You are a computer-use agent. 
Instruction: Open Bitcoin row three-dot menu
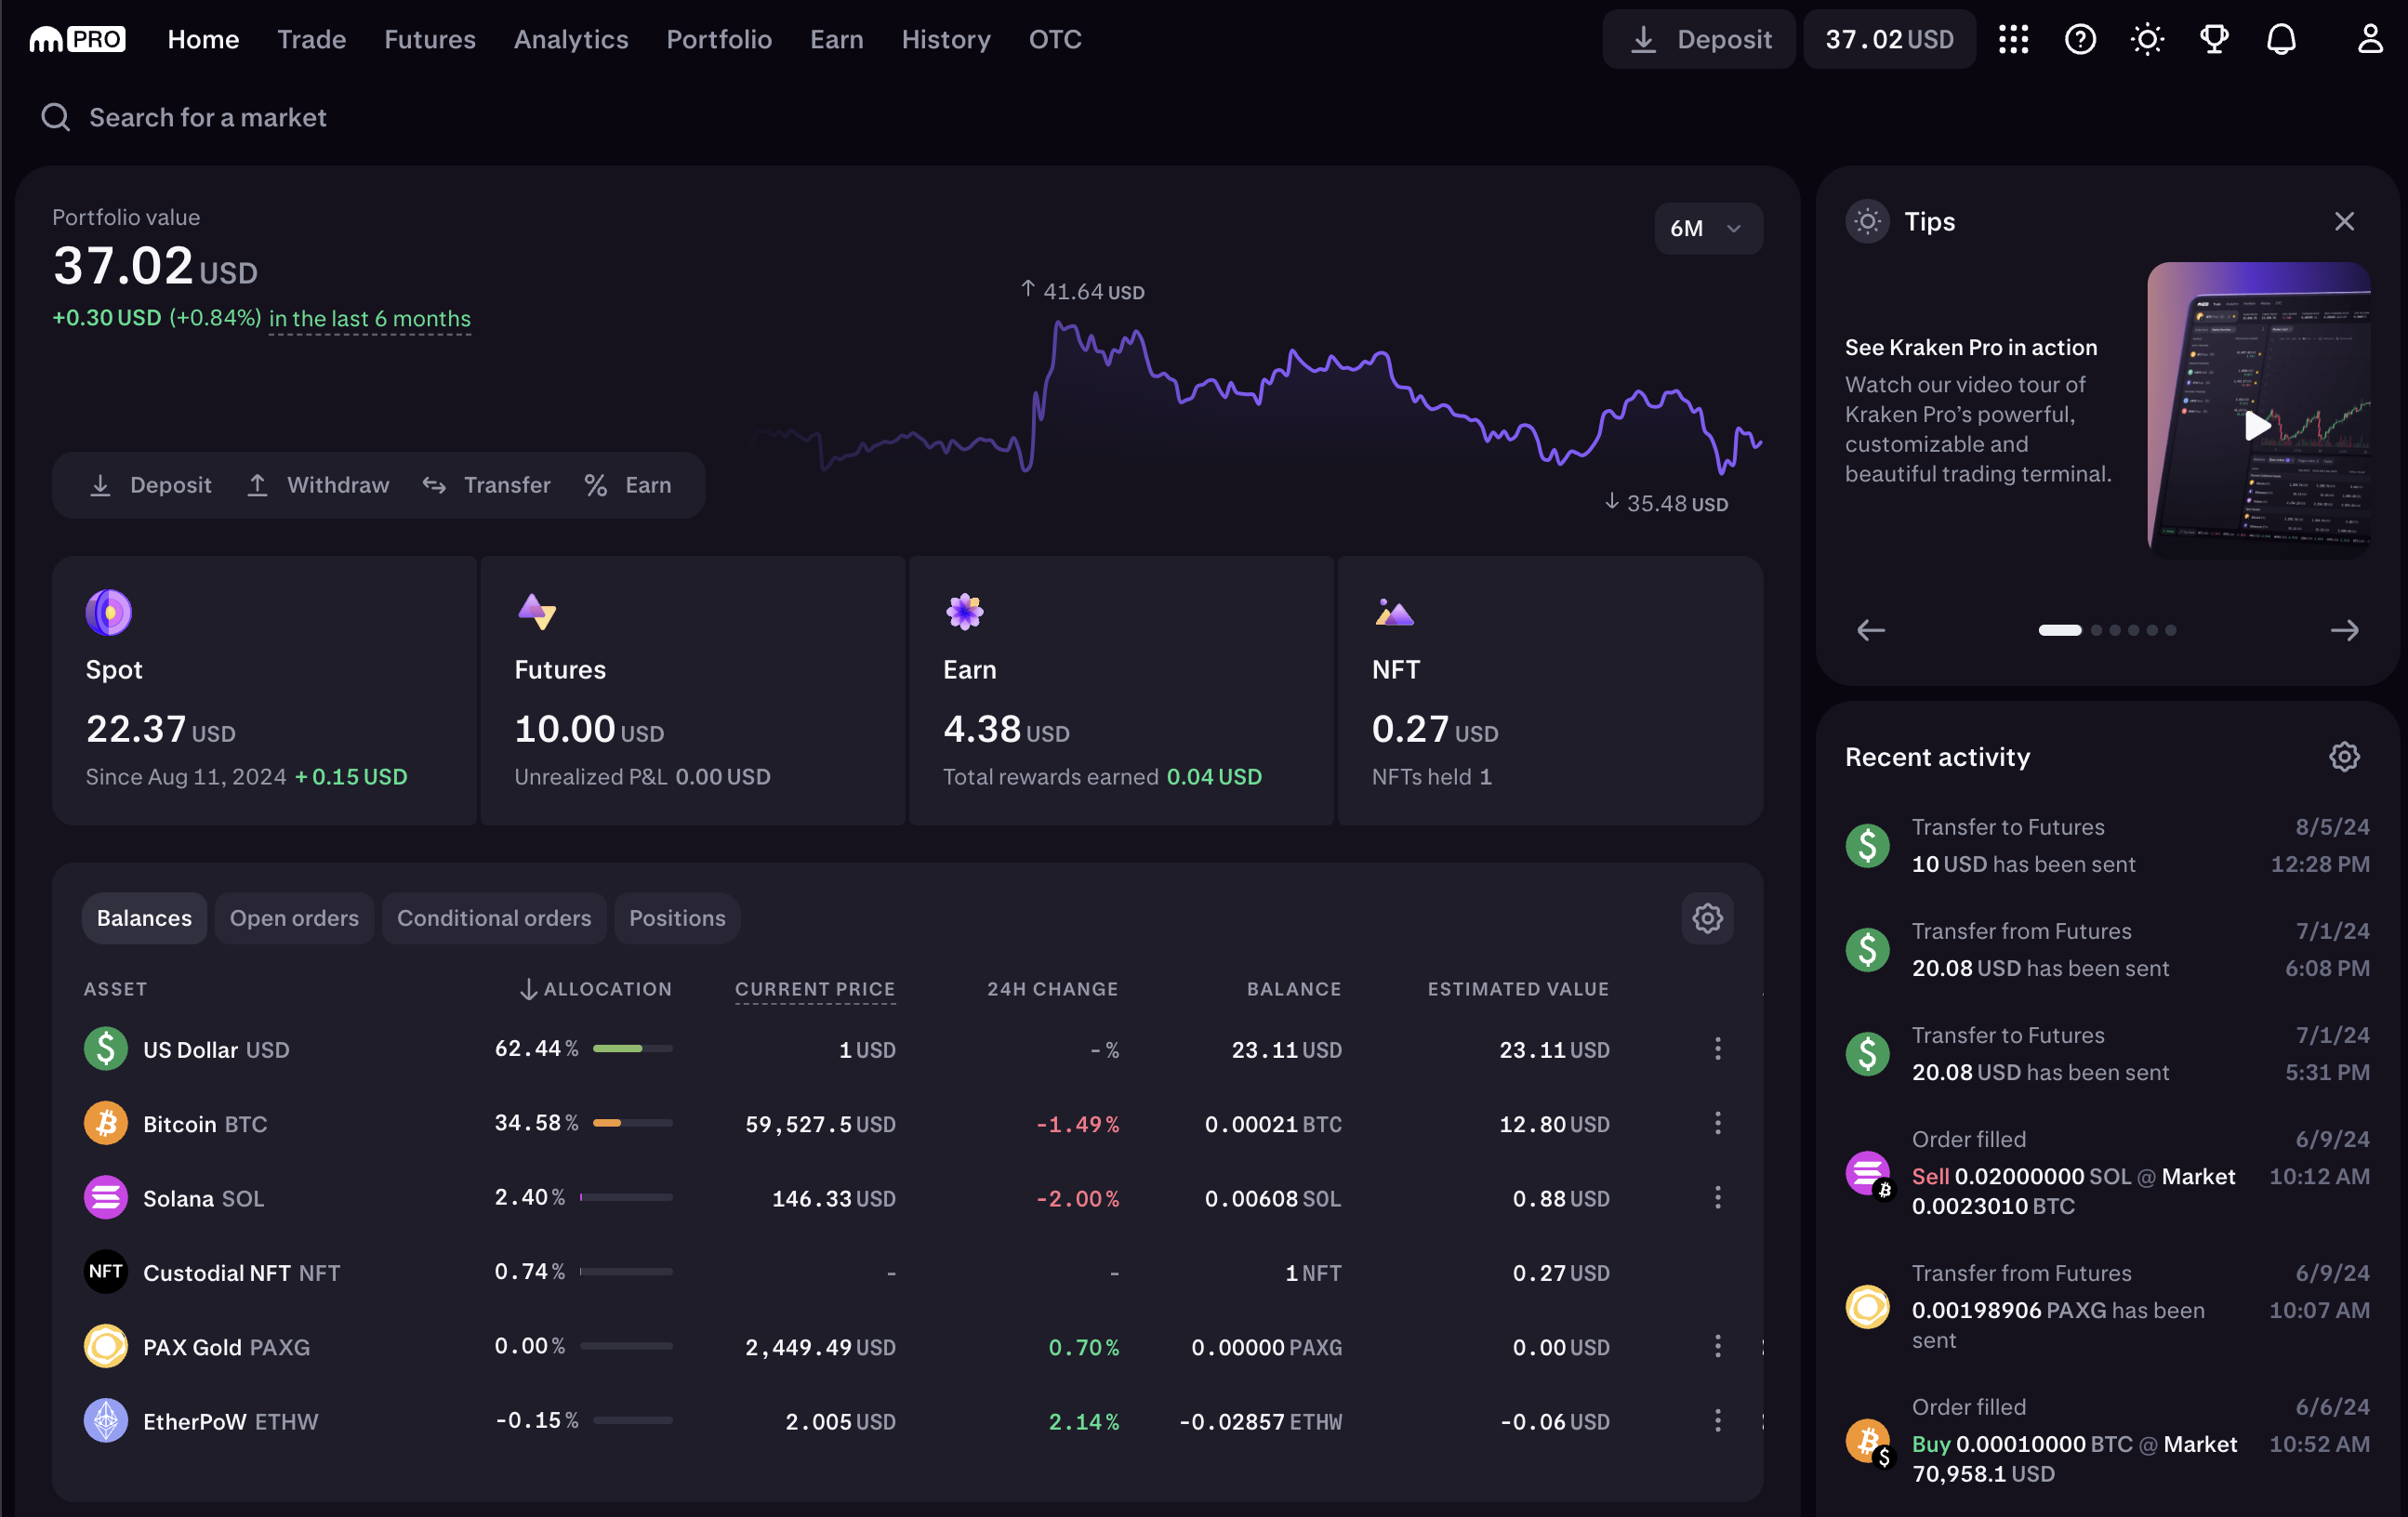point(1718,1123)
